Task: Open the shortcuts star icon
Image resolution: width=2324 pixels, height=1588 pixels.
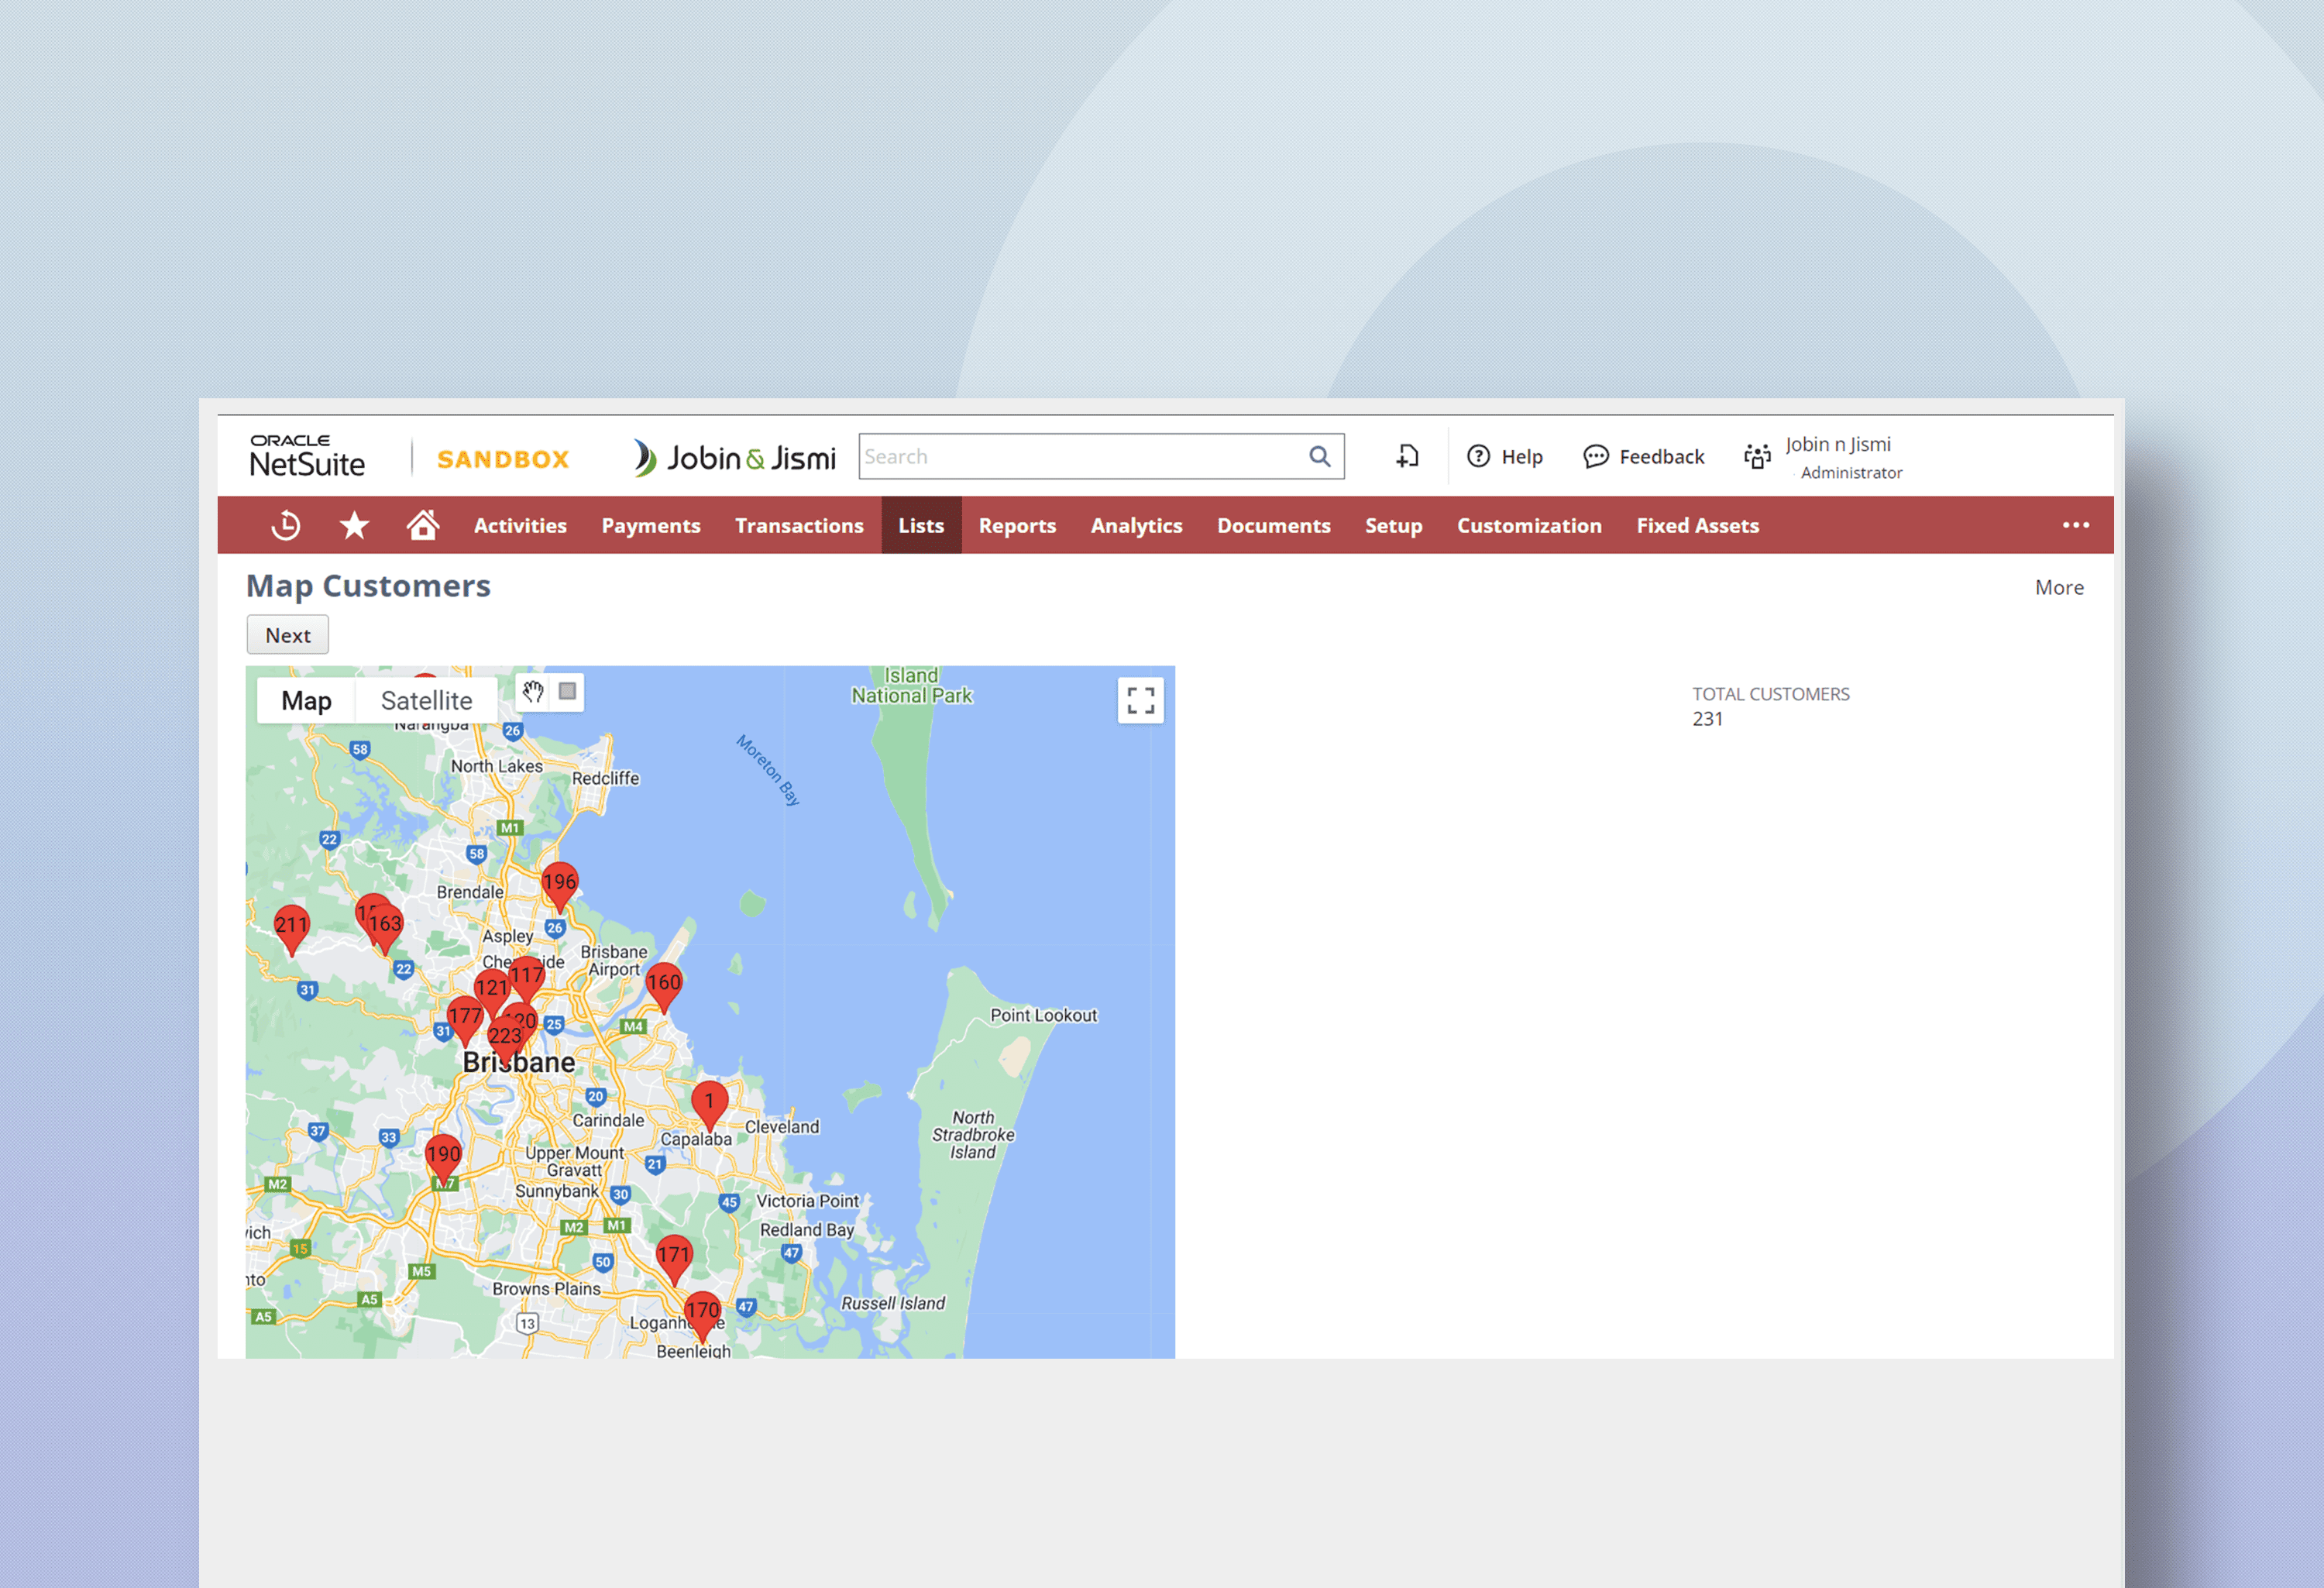Action: pyautogui.click(x=354, y=524)
